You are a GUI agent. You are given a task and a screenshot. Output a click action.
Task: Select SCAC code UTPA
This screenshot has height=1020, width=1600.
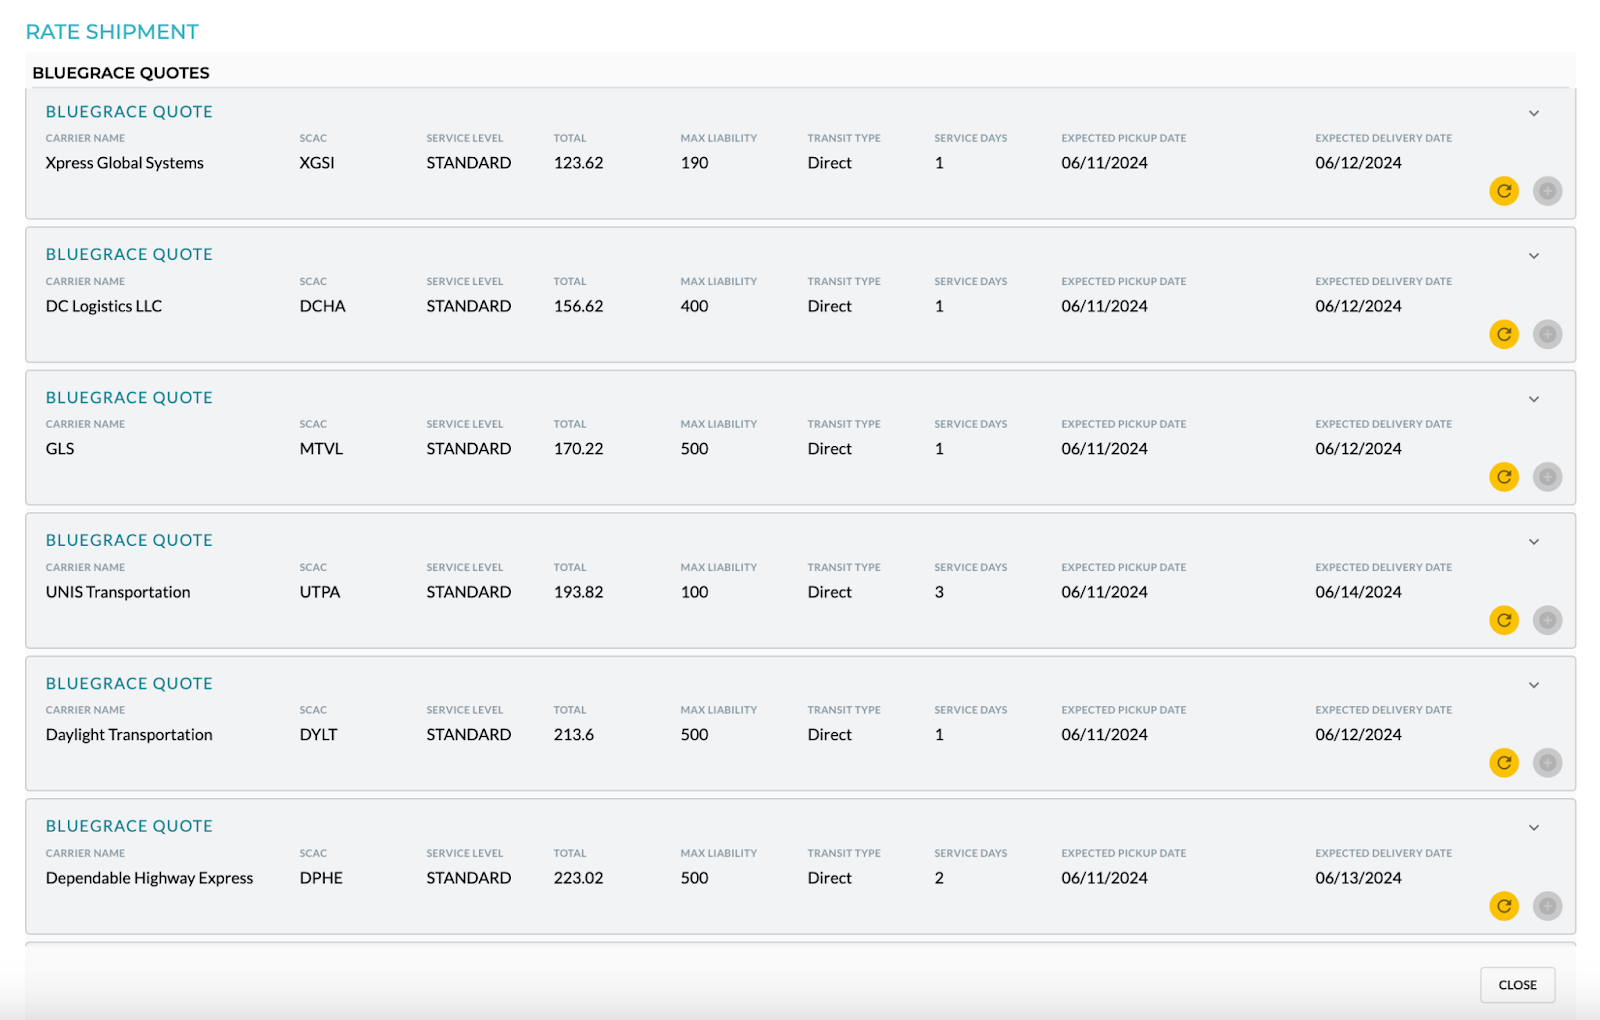point(320,592)
